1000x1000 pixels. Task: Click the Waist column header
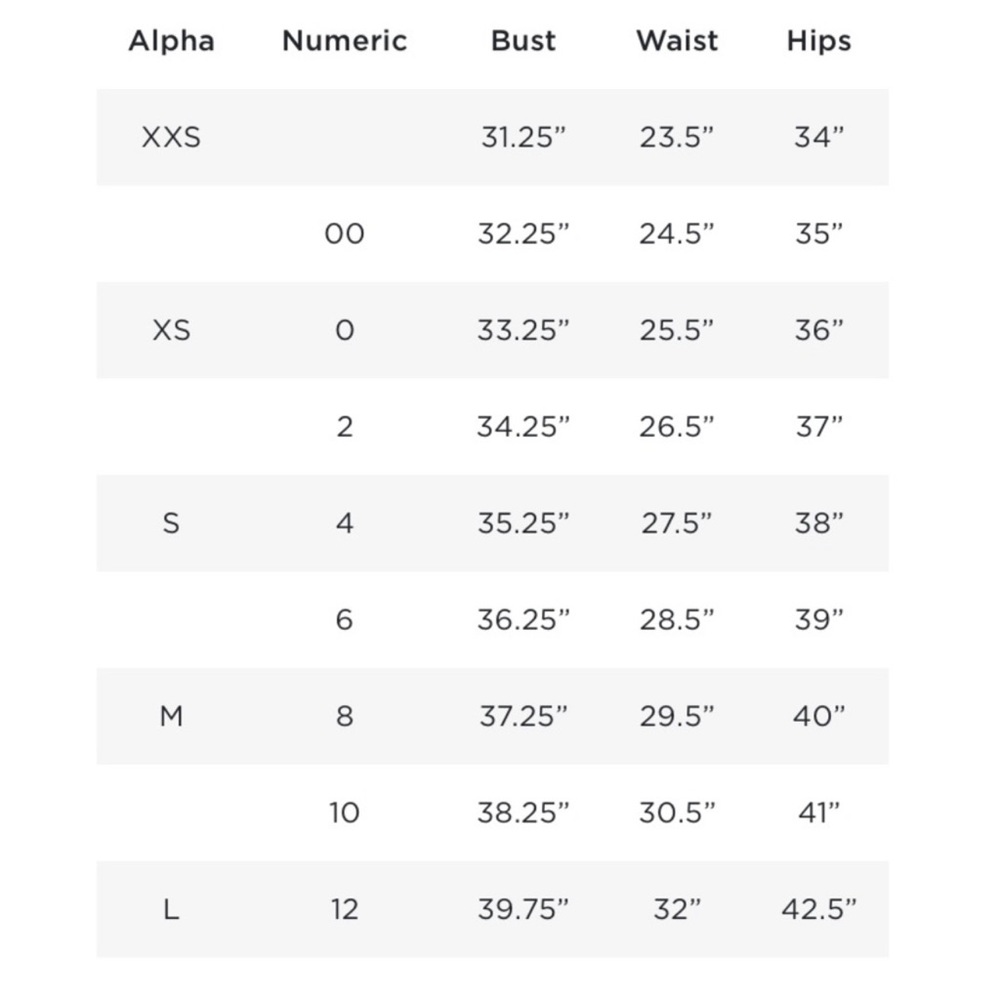(677, 41)
